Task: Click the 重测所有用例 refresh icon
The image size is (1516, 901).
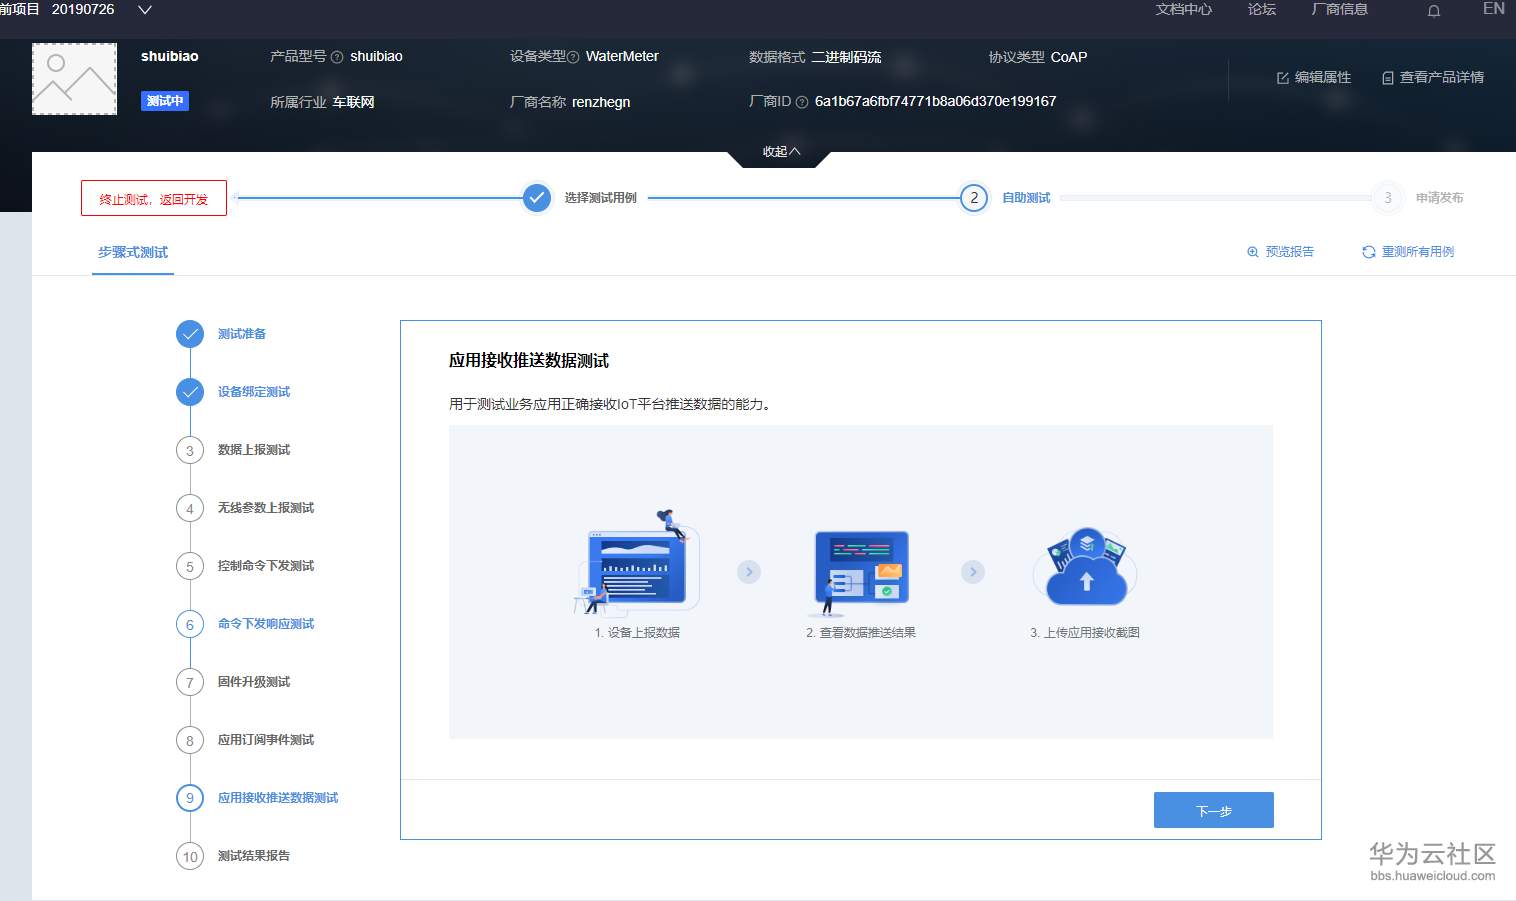Action: pyautogui.click(x=1369, y=252)
